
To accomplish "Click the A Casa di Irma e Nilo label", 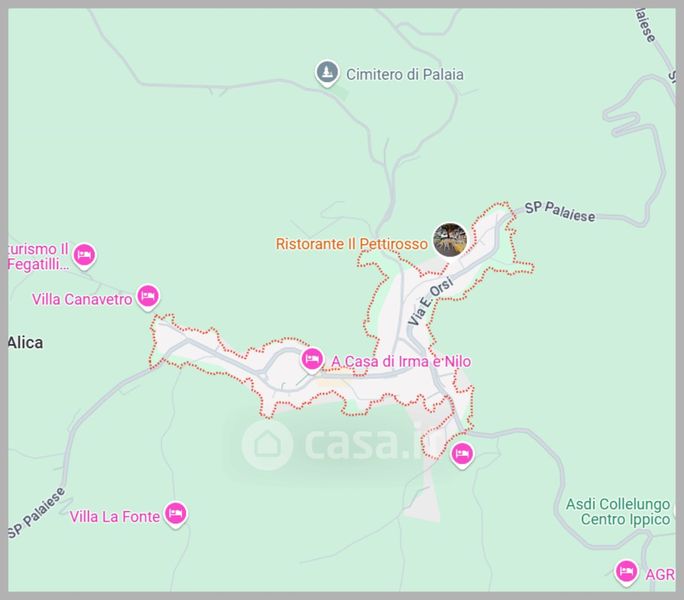I will [401, 361].
